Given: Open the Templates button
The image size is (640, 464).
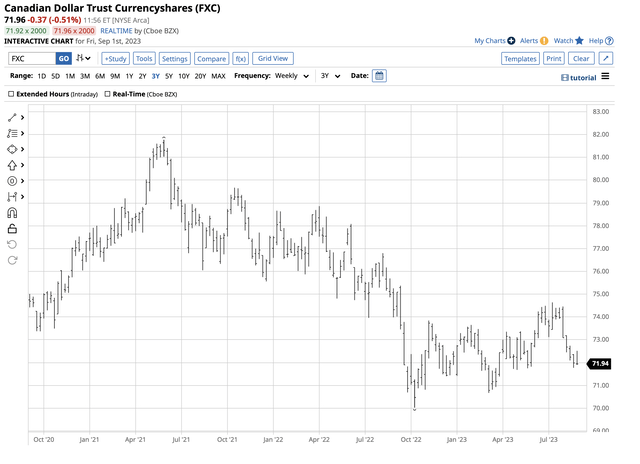Looking at the screenshot, I should coord(520,58).
